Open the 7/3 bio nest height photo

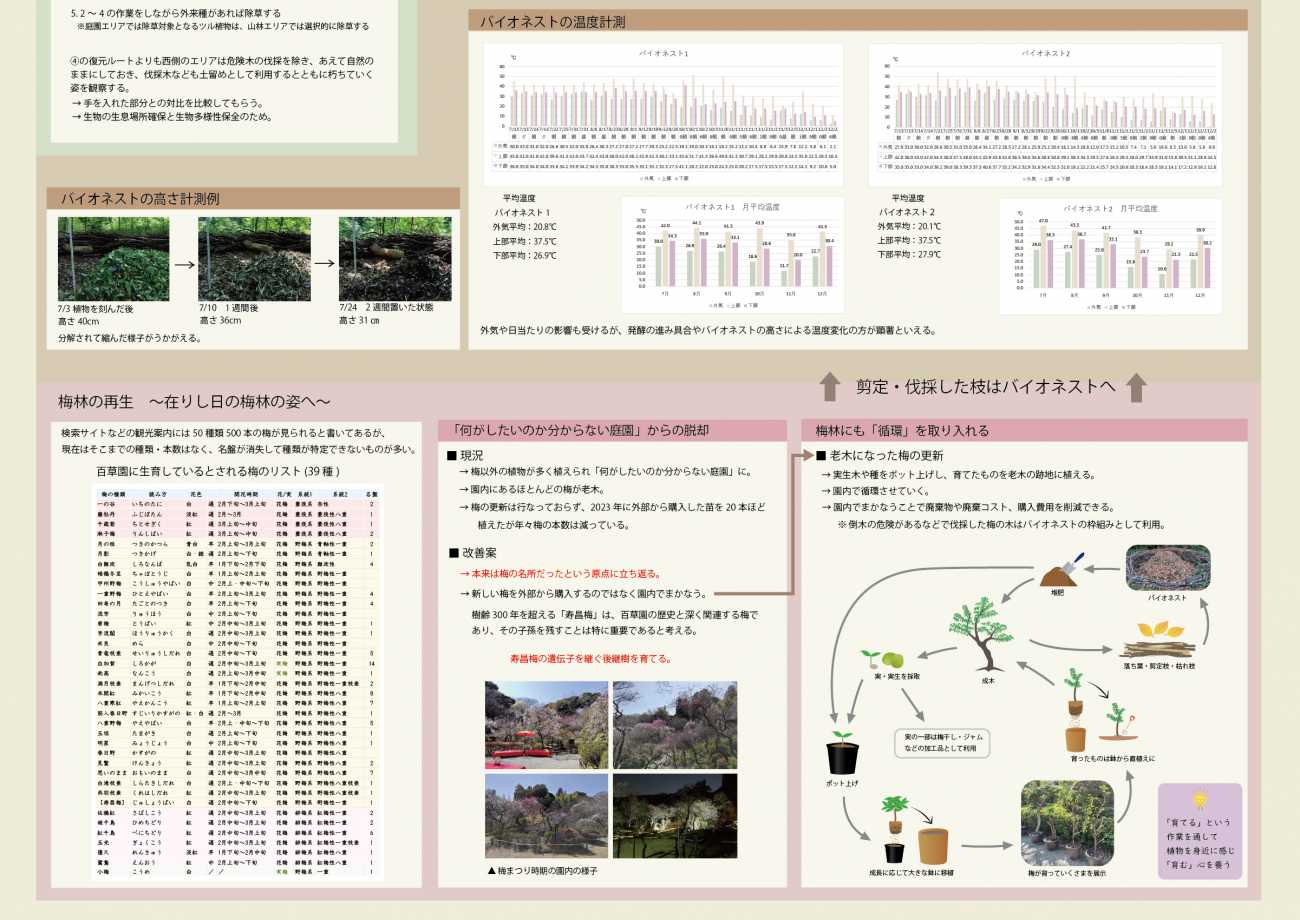[100, 259]
